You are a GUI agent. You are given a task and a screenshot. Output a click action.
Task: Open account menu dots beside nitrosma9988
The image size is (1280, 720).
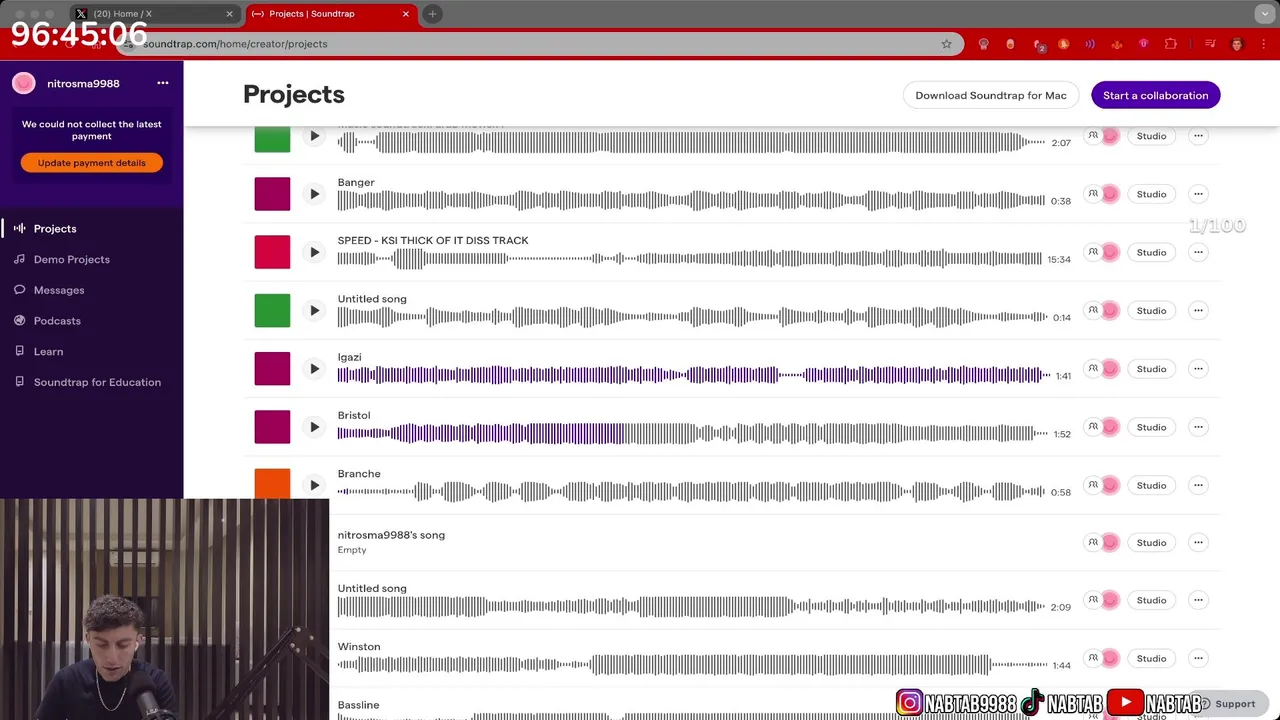(x=163, y=83)
